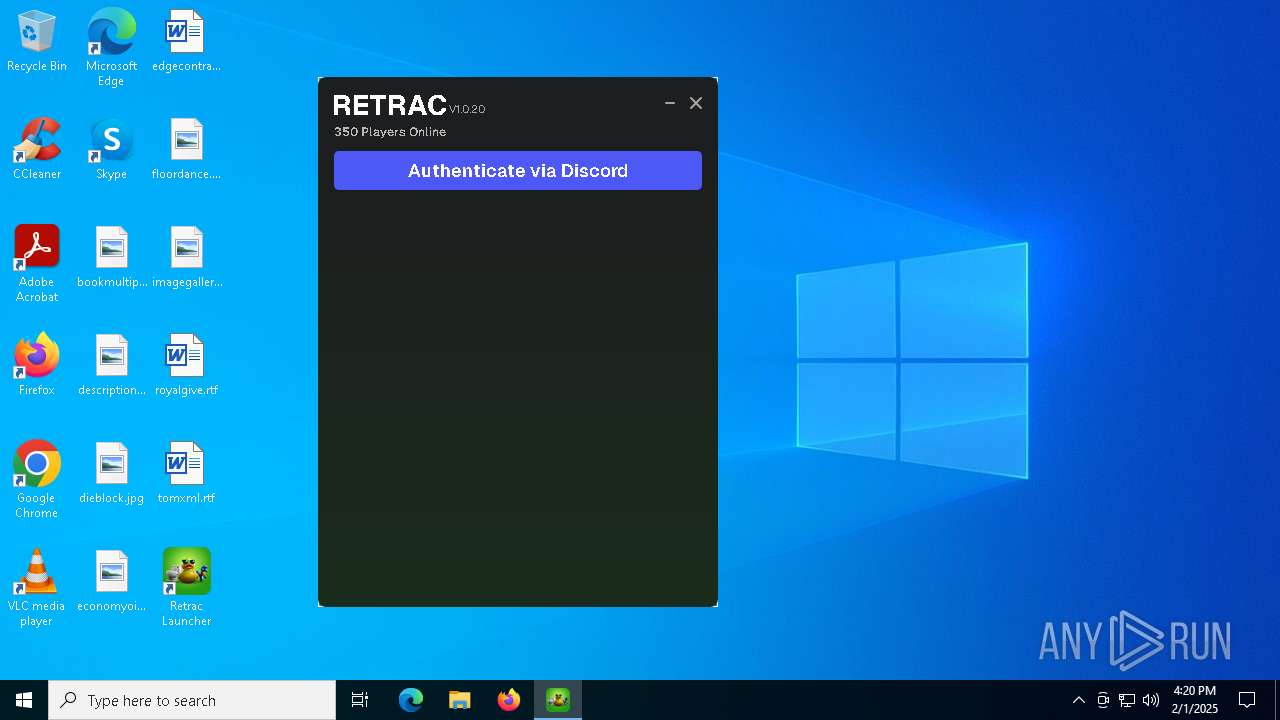
Task: Close the Retrac launcher window
Action: pyautogui.click(x=696, y=103)
